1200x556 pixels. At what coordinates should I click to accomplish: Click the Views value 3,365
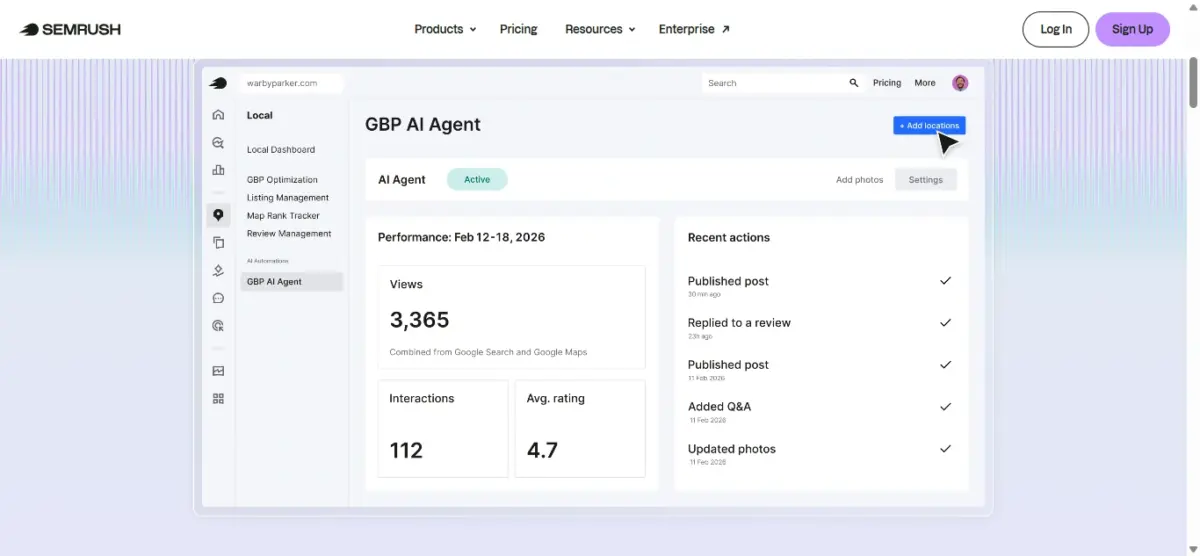[x=419, y=320]
